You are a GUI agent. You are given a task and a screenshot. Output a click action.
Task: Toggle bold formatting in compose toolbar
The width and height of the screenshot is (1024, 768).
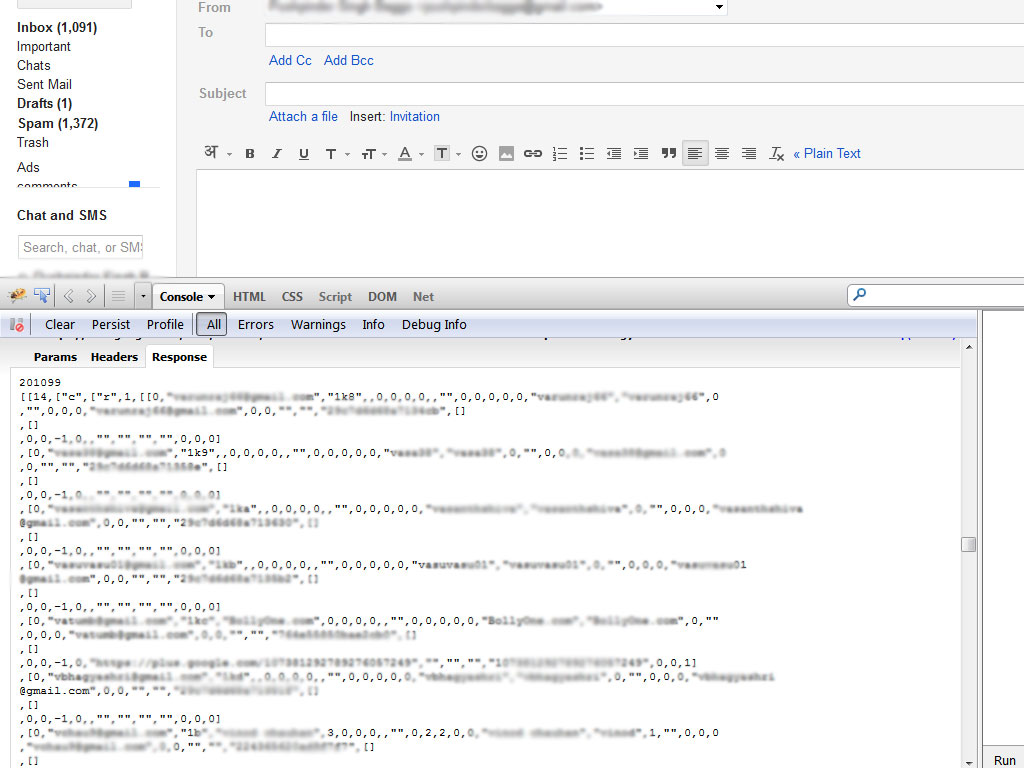[249, 153]
